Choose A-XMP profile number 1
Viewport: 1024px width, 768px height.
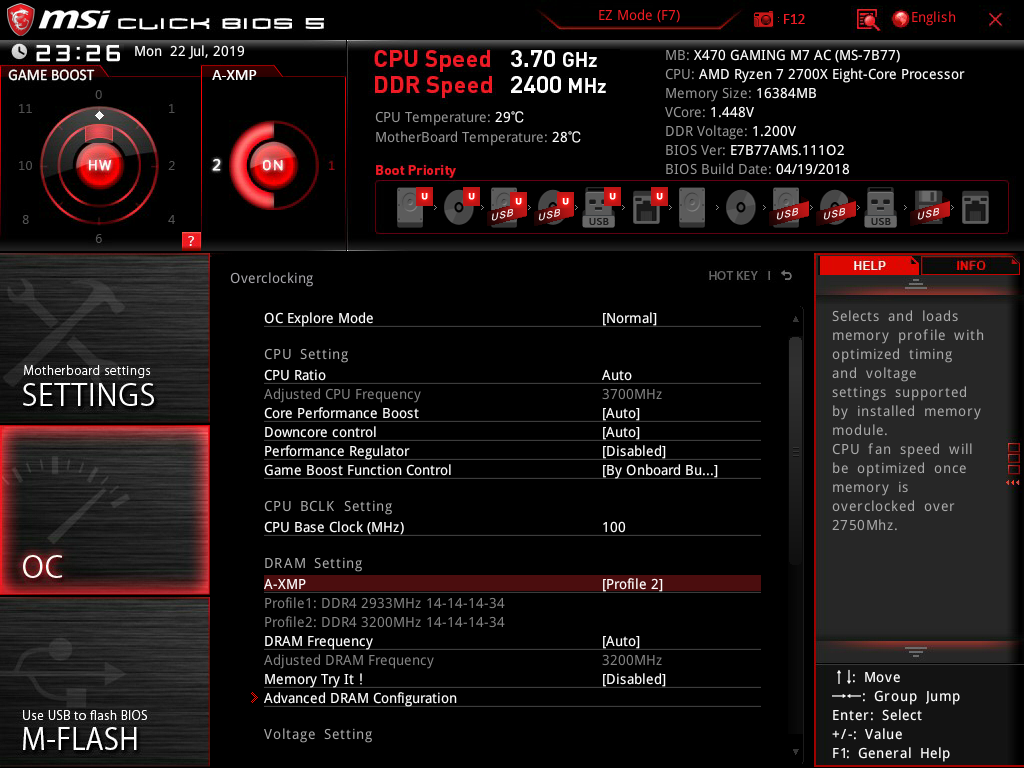pos(331,165)
